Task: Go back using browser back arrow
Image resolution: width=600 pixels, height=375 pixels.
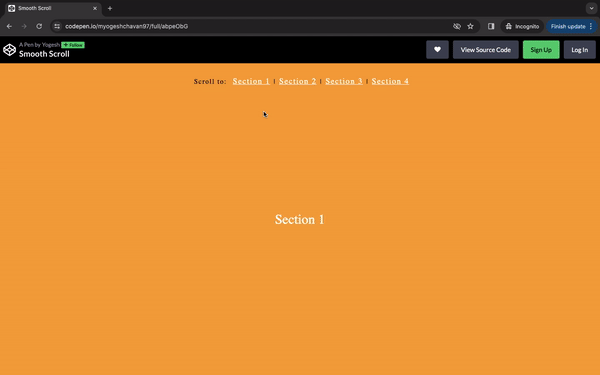Action: [x=9, y=26]
